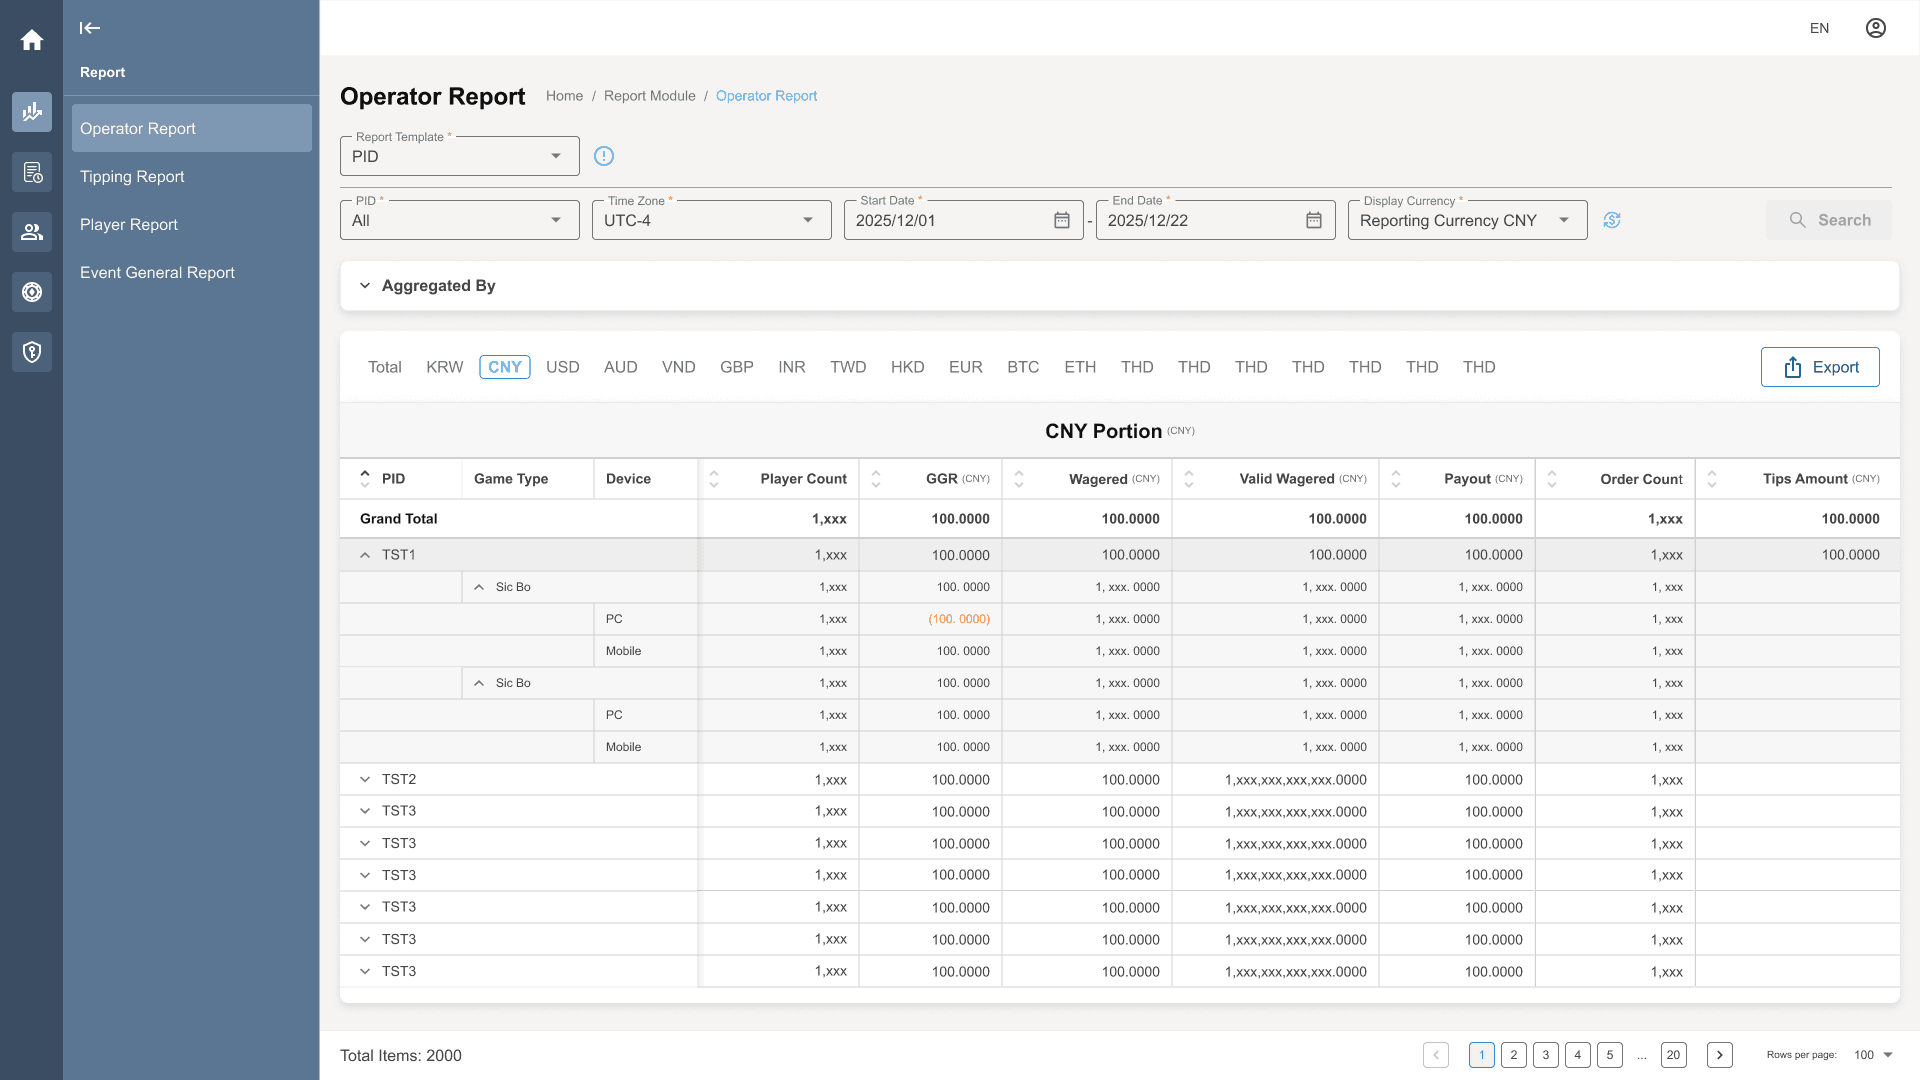
Task: Open the Display Currency dropdown
Action: [x=1468, y=220]
